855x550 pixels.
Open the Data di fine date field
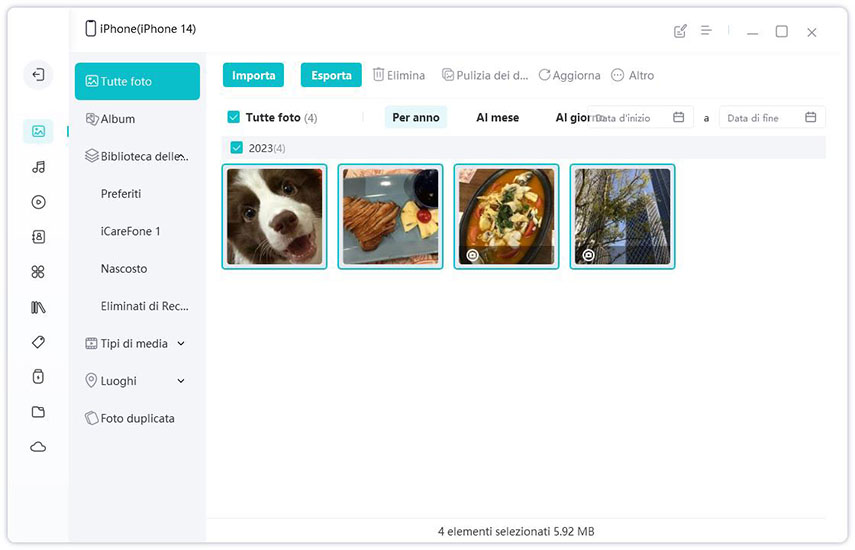point(771,118)
